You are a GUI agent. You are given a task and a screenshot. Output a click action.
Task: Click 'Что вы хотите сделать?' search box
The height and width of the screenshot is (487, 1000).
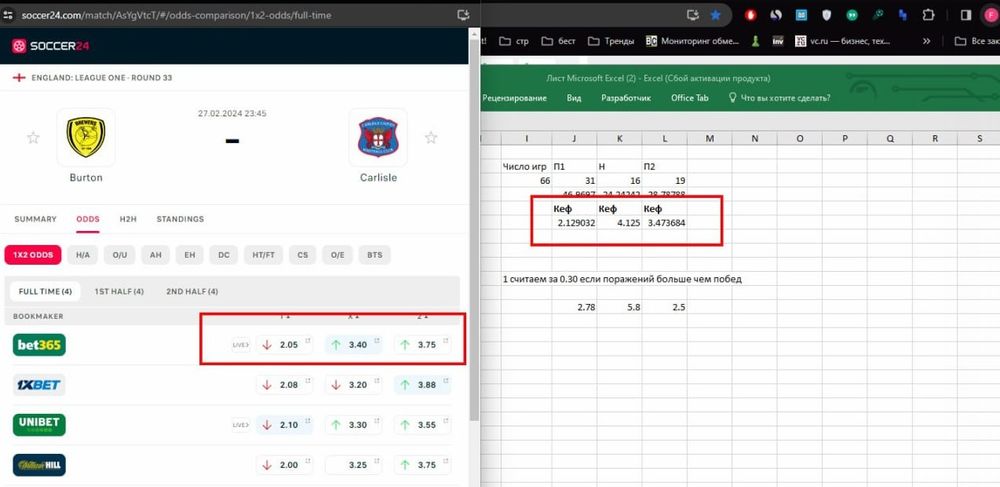coord(779,98)
